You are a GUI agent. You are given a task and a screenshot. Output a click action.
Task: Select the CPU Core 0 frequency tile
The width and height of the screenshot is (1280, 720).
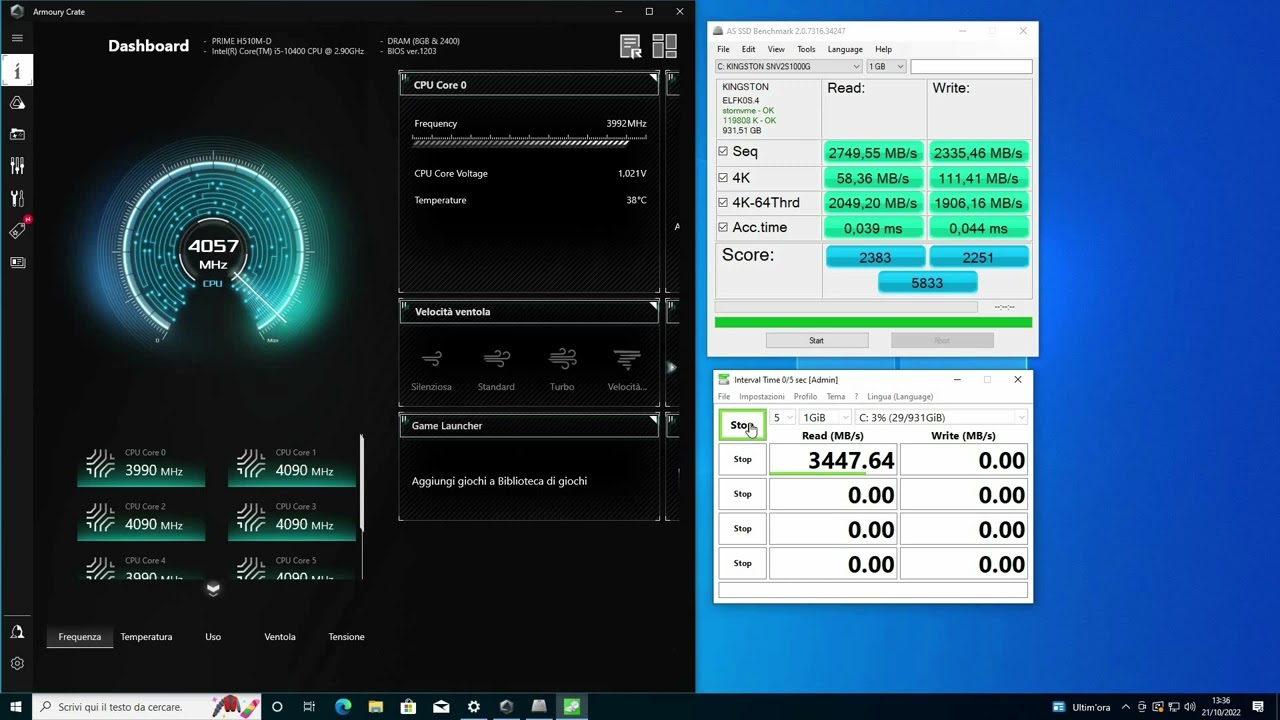pyautogui.click(x=141, y=465)
